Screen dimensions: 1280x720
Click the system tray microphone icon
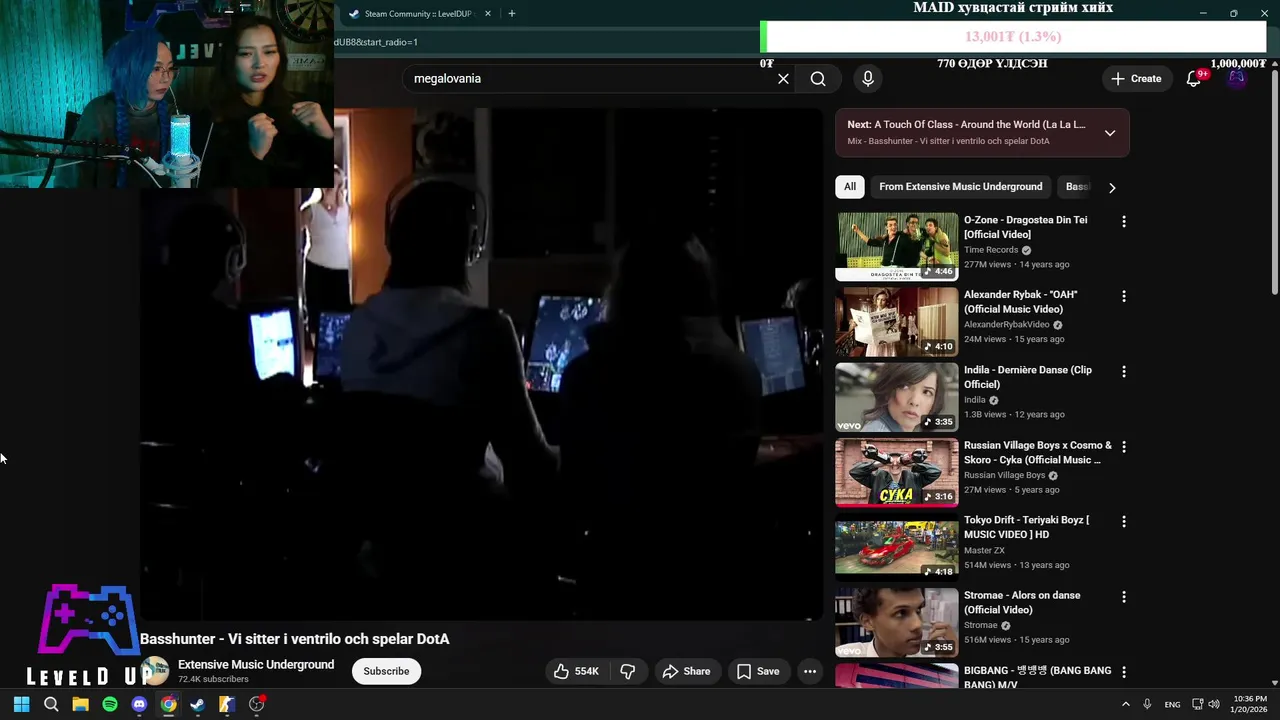pos(1147,704)
